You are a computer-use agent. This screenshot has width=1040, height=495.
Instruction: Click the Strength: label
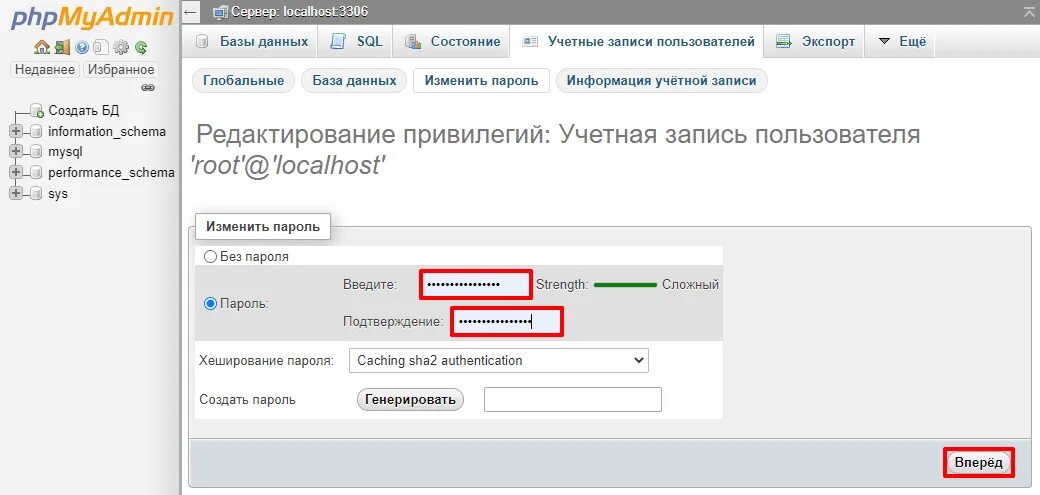(x=562, y=285)
